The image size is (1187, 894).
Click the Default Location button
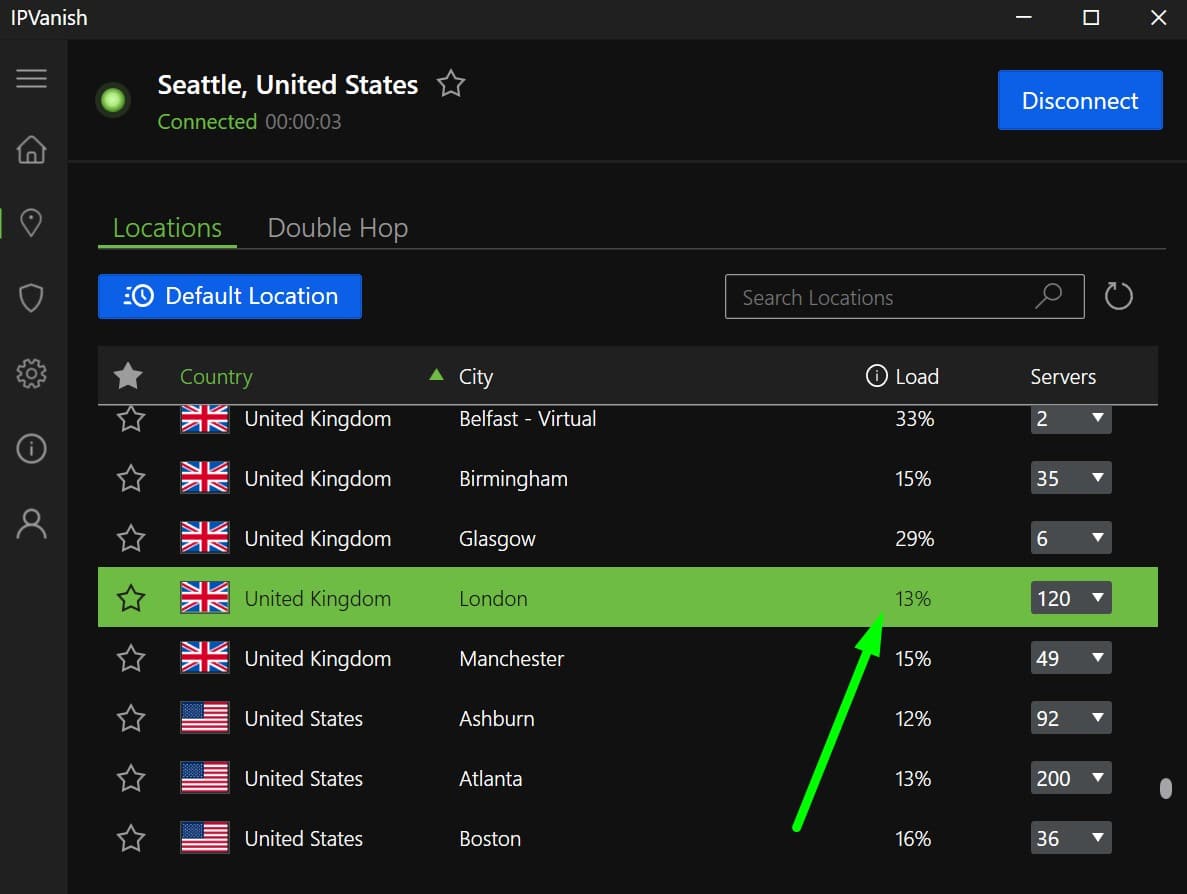point(229,296)
